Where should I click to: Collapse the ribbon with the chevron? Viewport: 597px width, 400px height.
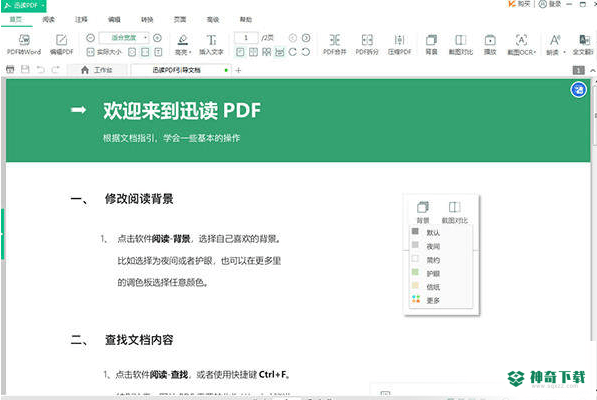(x=592, y=70)
